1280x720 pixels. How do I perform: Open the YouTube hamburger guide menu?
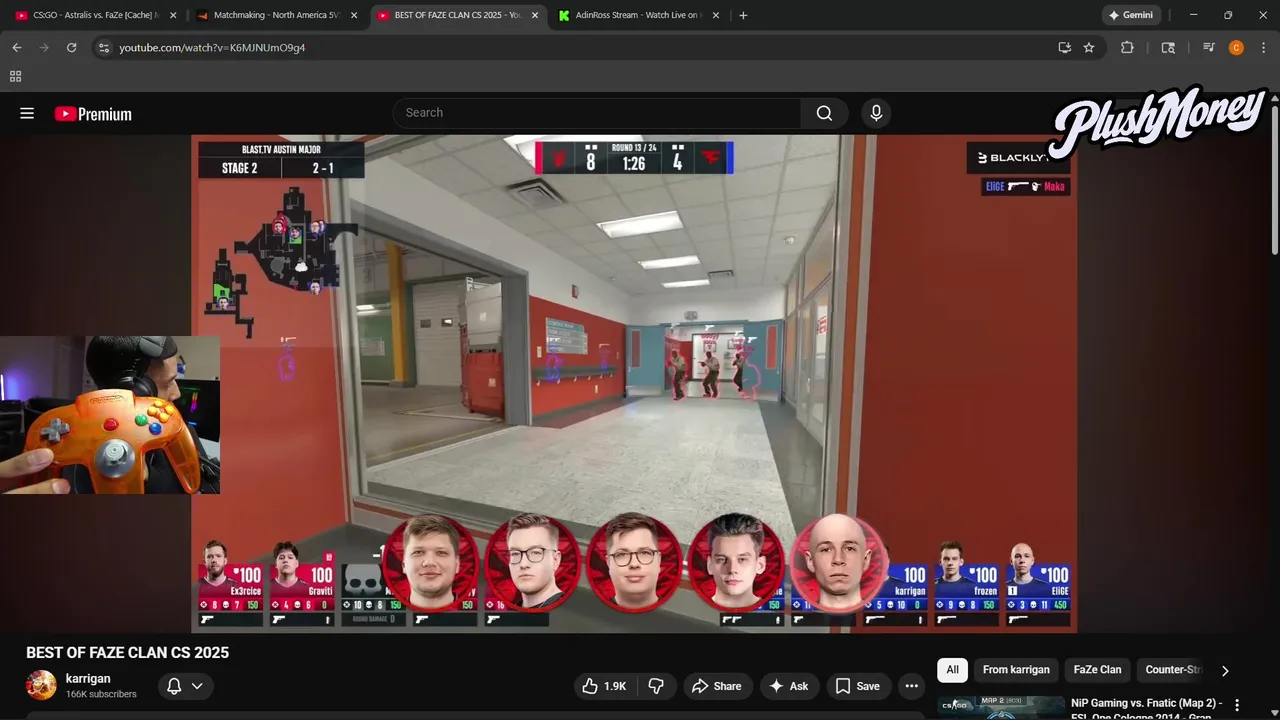pyautogui.click(x=27, y=114)
